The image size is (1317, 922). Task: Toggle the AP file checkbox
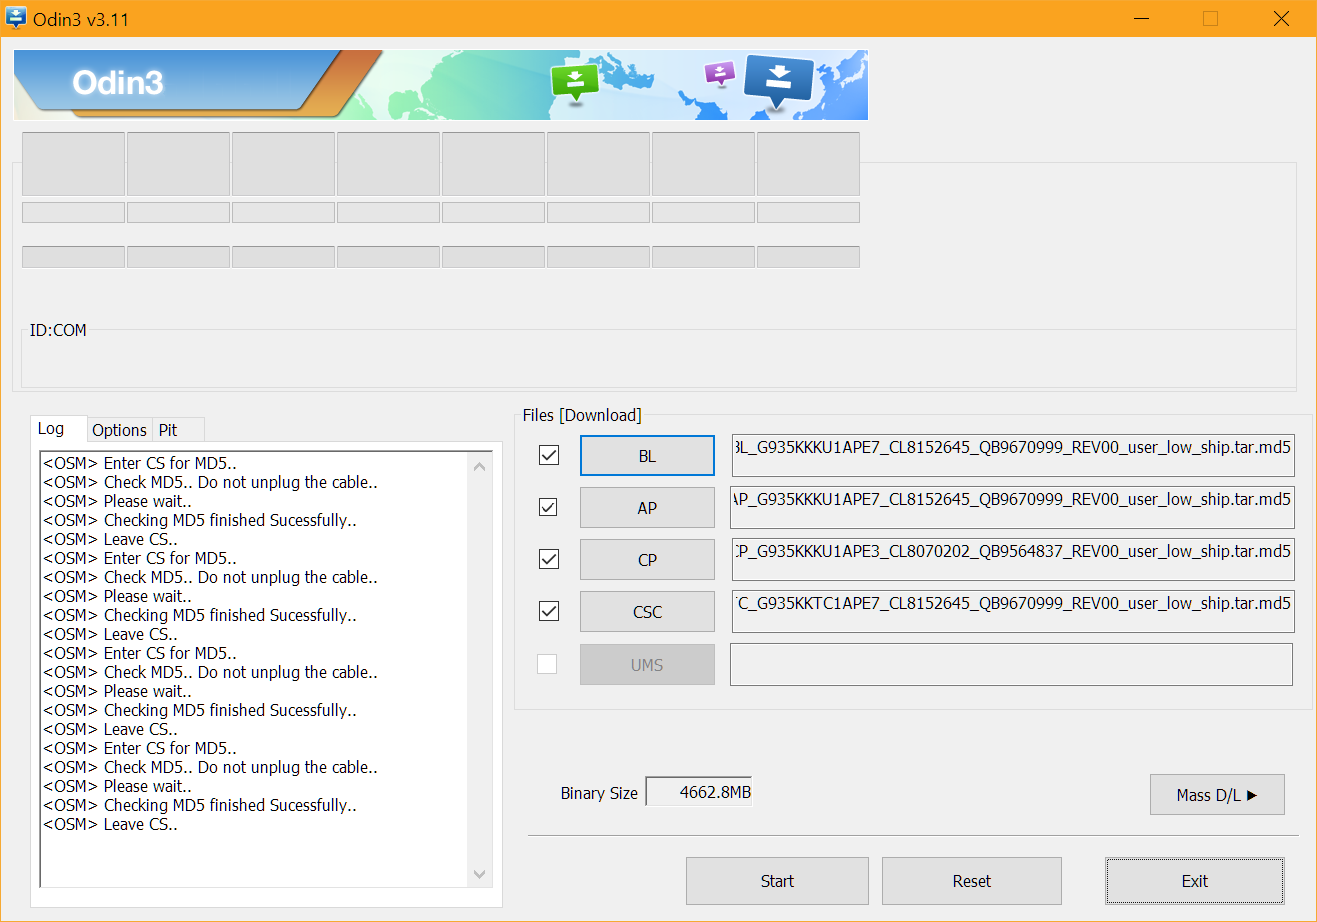pos(549,507)
